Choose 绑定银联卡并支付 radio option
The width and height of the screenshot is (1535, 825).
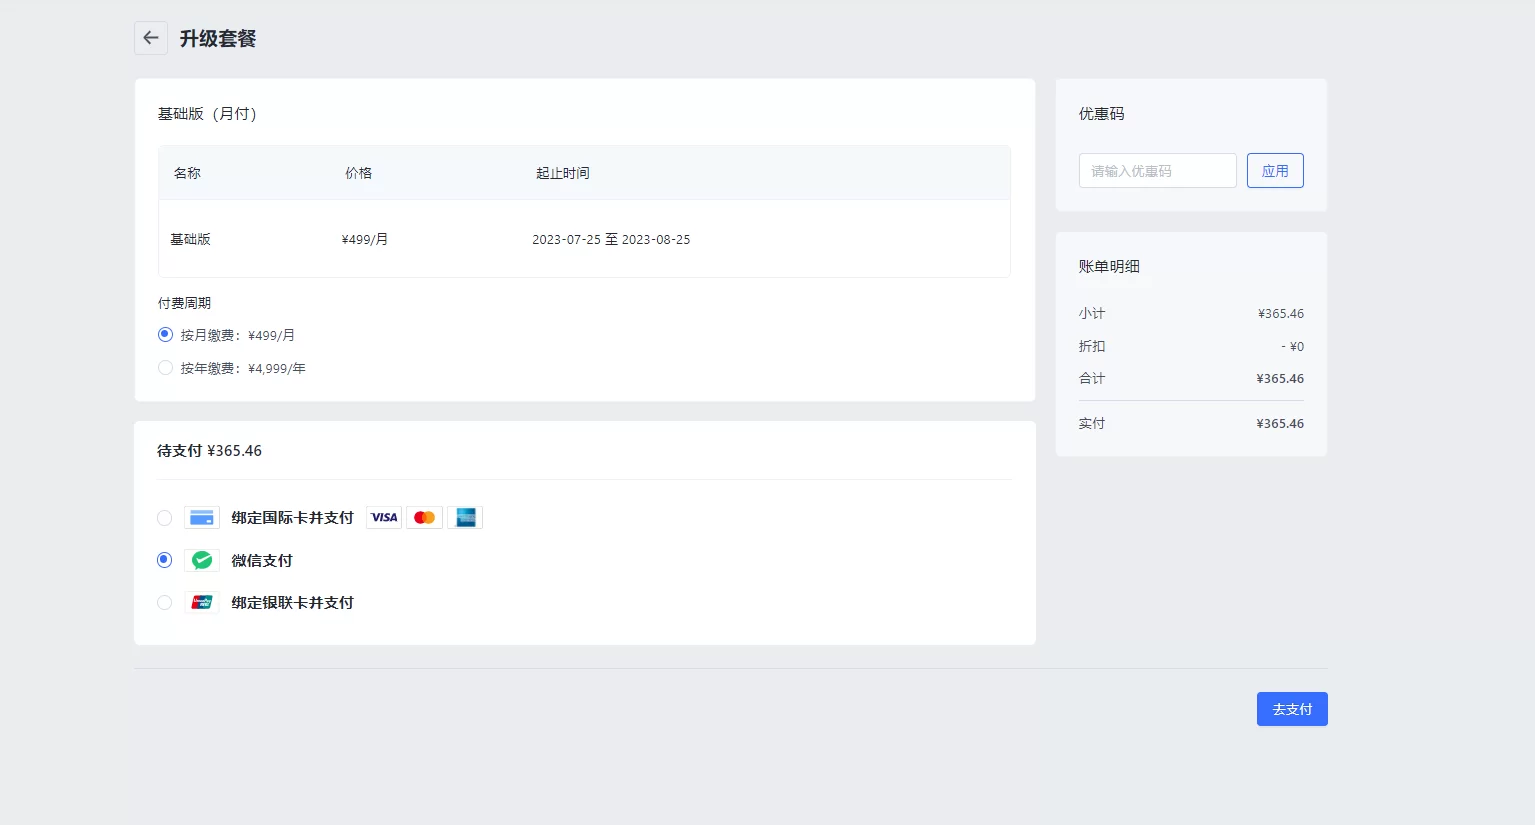pos(164,603)
